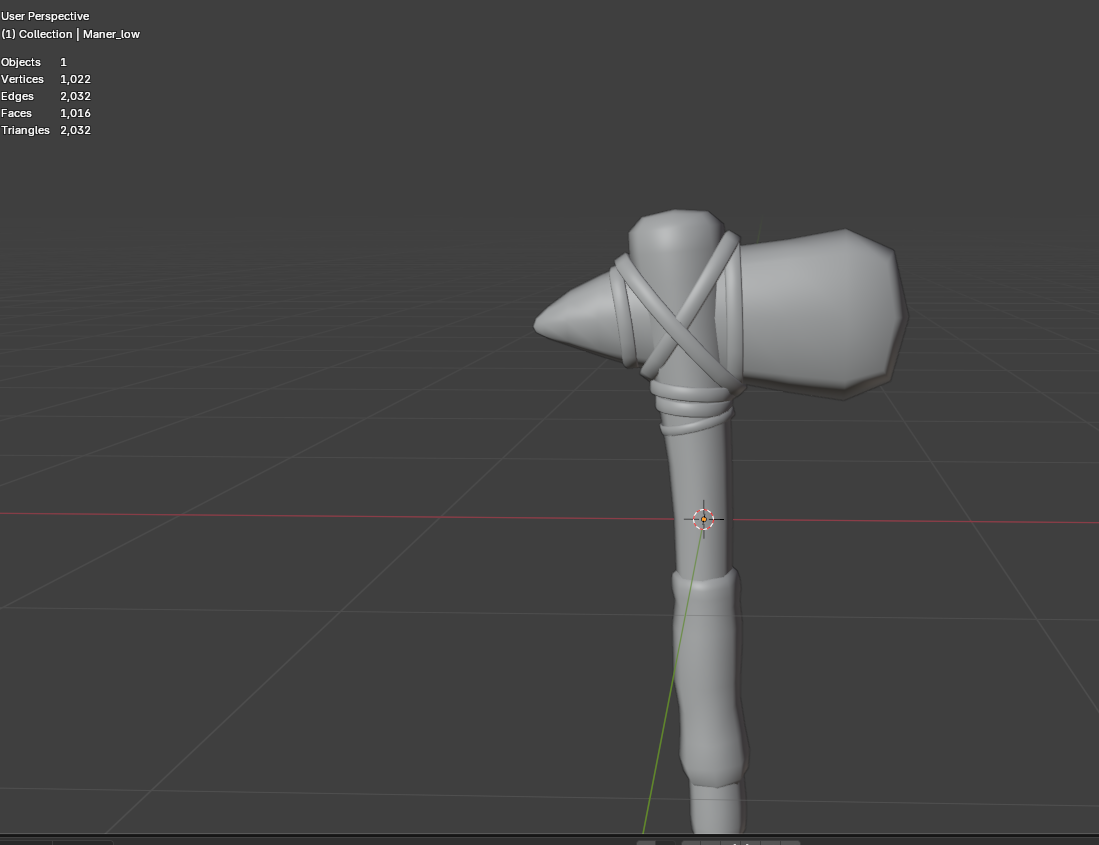Click the wrapped grip section of the handle
The width and height of the screenshot is (1099, 845).
click(x=708, y=676)
